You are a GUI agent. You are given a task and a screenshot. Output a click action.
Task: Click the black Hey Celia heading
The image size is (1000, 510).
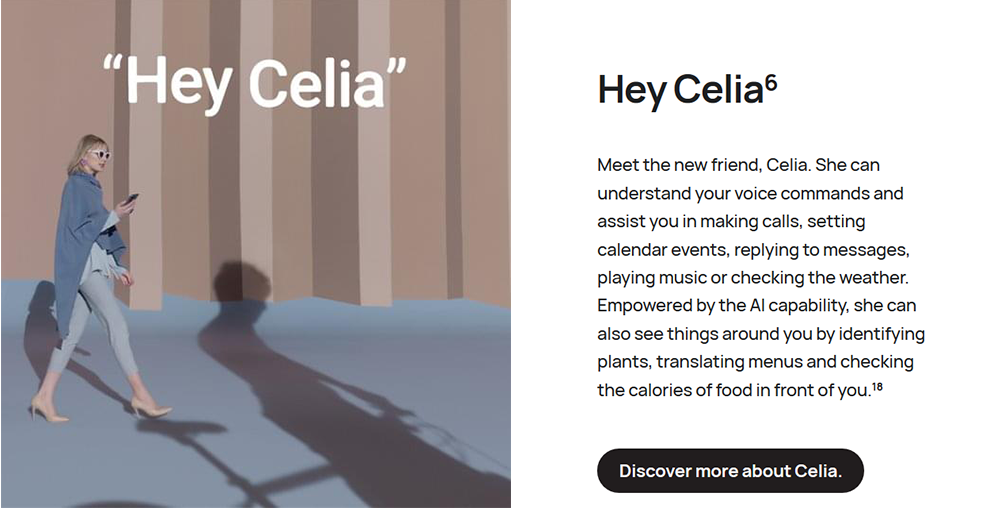(x=680, y=90)
